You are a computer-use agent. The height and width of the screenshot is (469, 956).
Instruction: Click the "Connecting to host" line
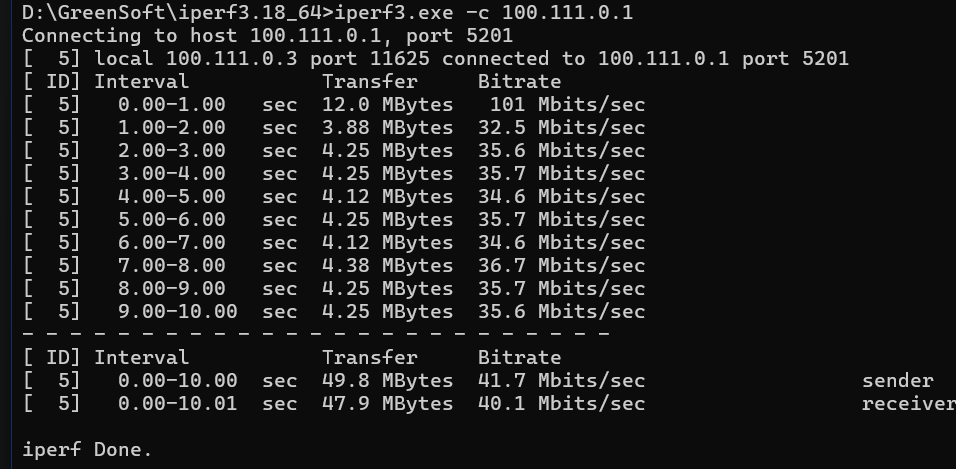pyautogui.click(x=267, y=35)
